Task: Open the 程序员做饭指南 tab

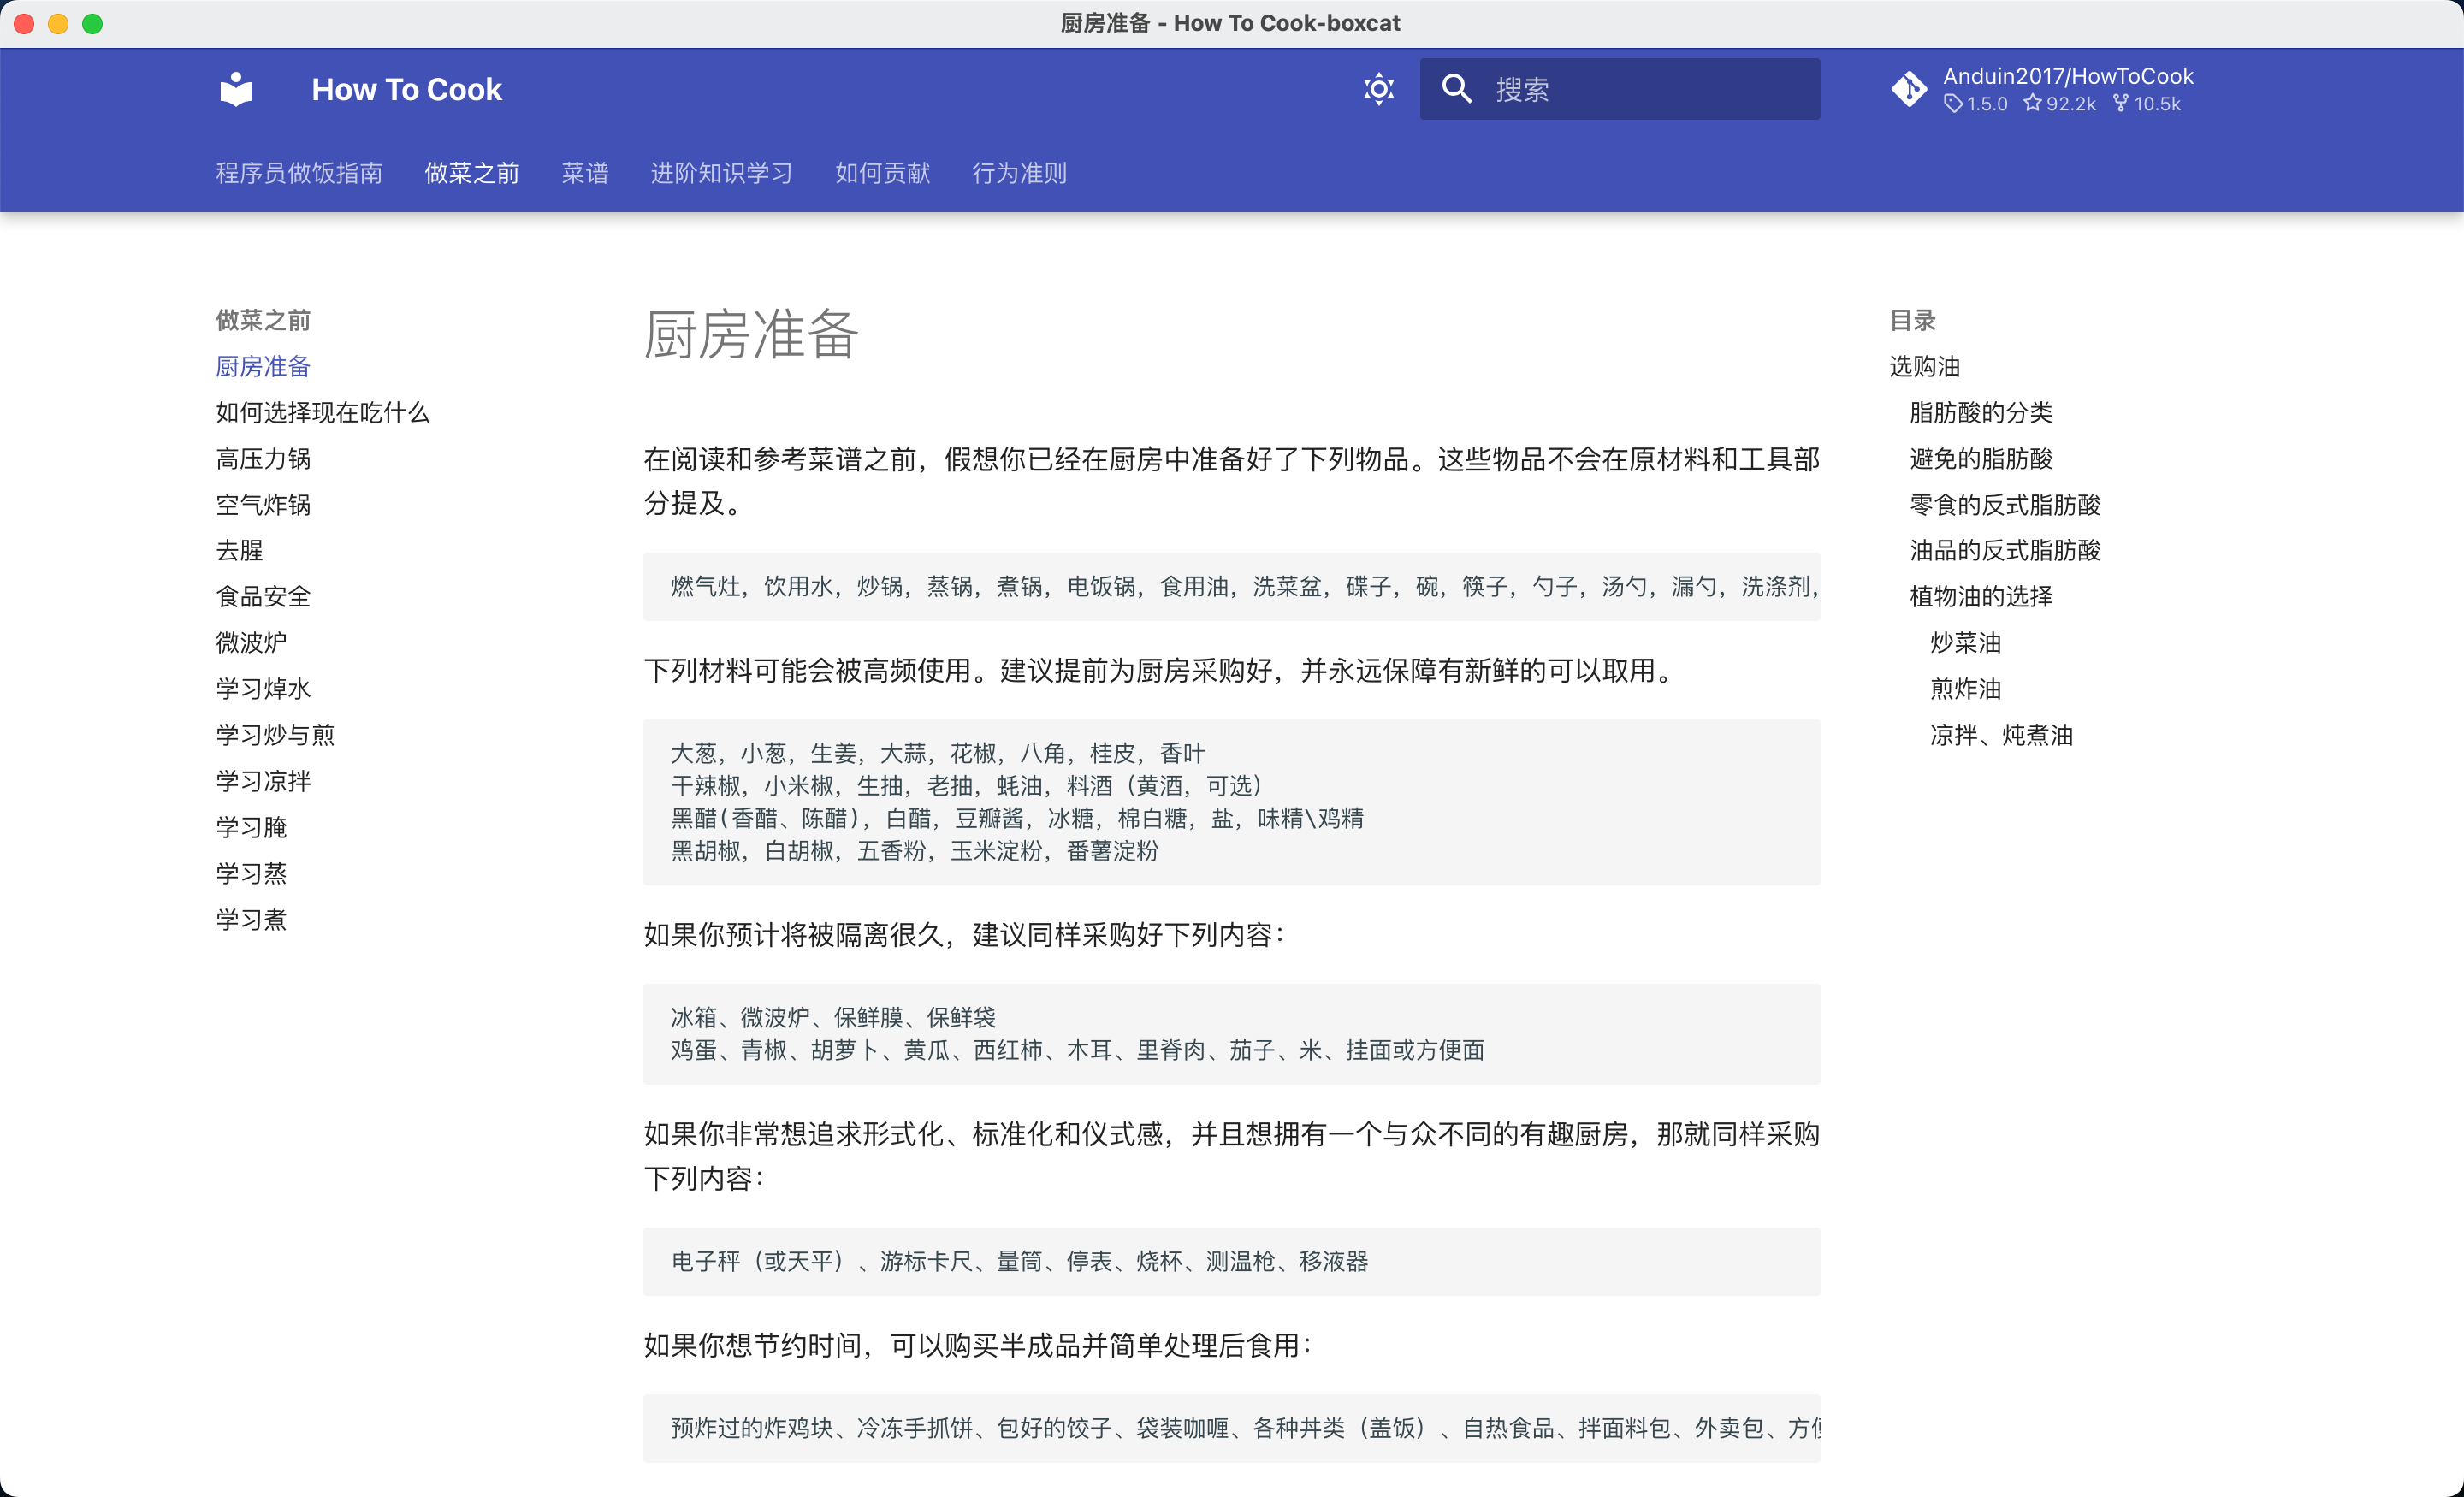Action: point(299,173)
